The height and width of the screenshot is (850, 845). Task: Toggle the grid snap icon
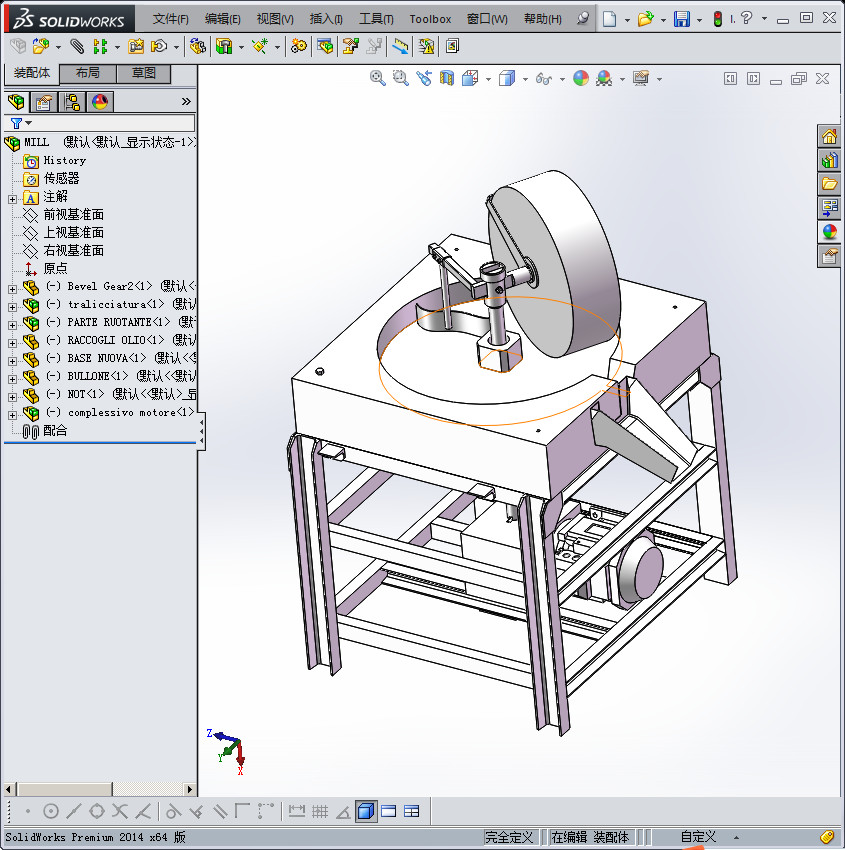(320, 811)
